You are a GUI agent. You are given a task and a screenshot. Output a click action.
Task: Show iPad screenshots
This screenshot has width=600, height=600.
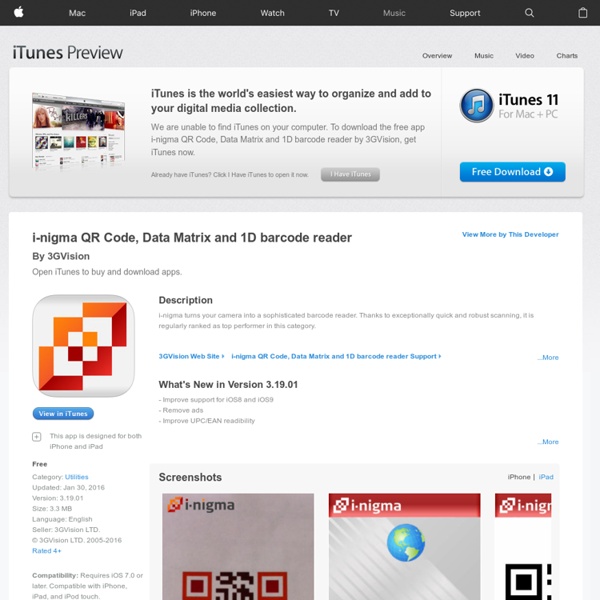(546, 477)
